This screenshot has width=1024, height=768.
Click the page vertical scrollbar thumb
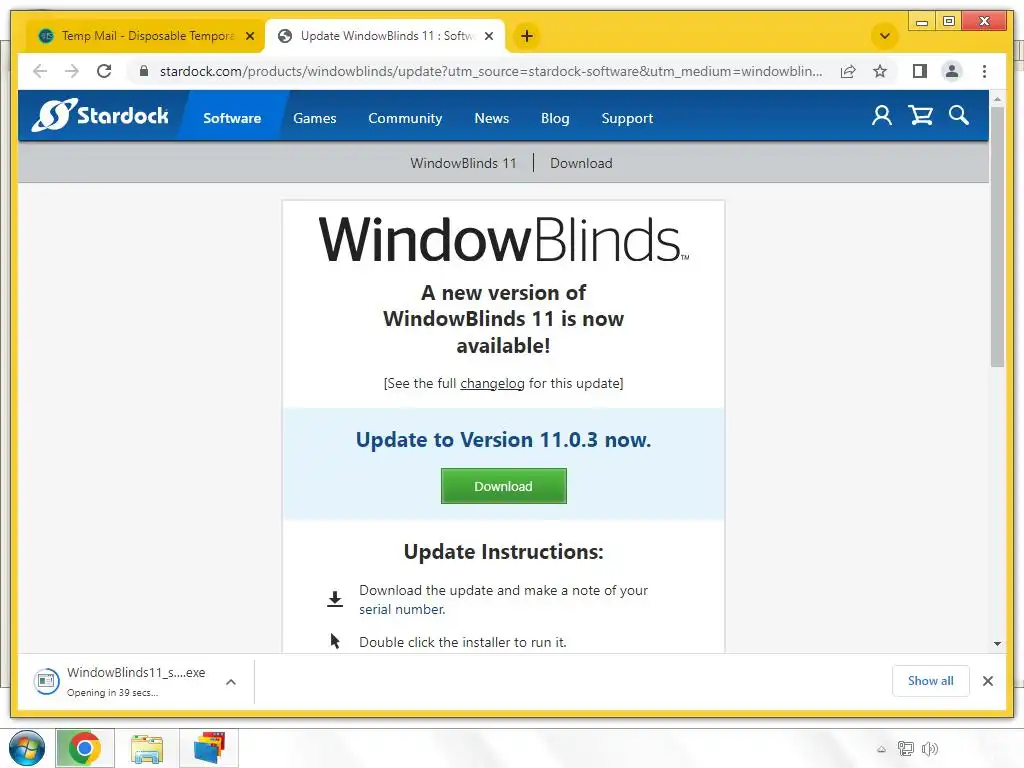[x=997, y=236]
